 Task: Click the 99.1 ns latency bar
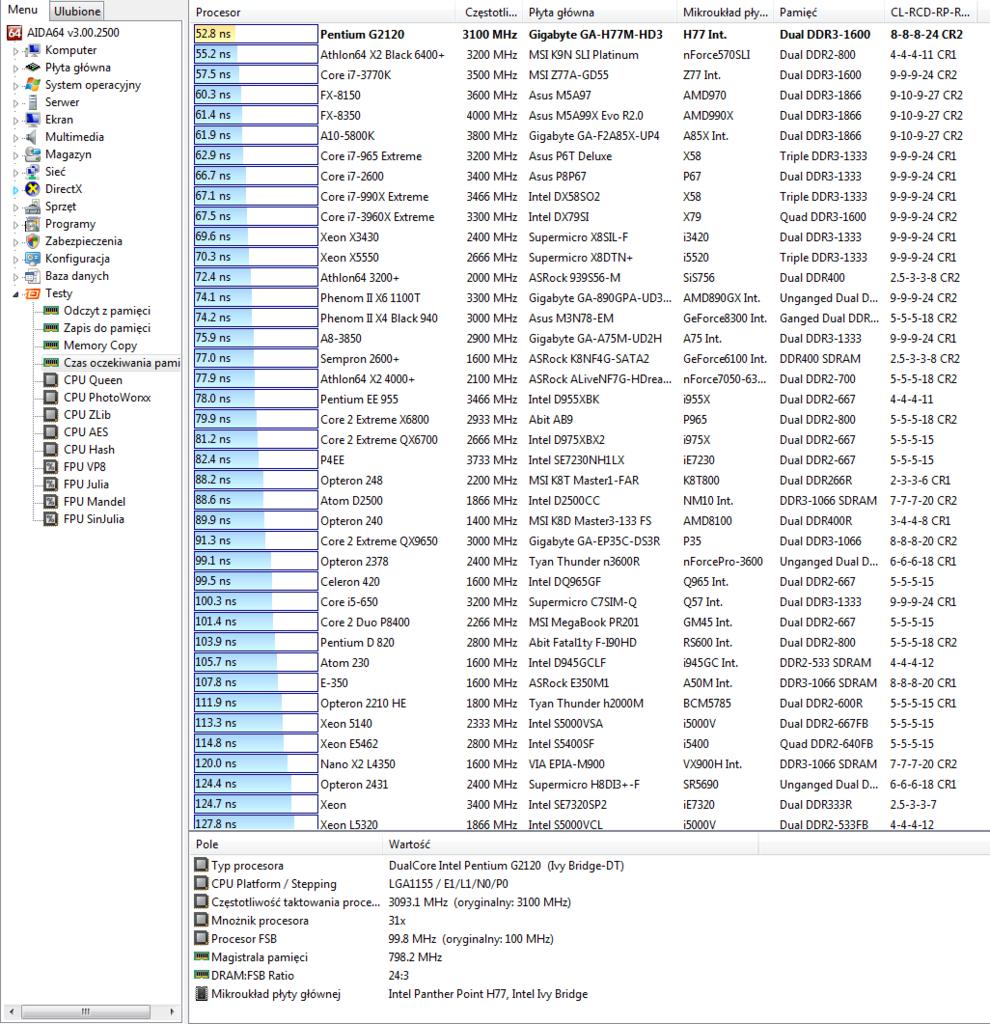coord(255,561)
